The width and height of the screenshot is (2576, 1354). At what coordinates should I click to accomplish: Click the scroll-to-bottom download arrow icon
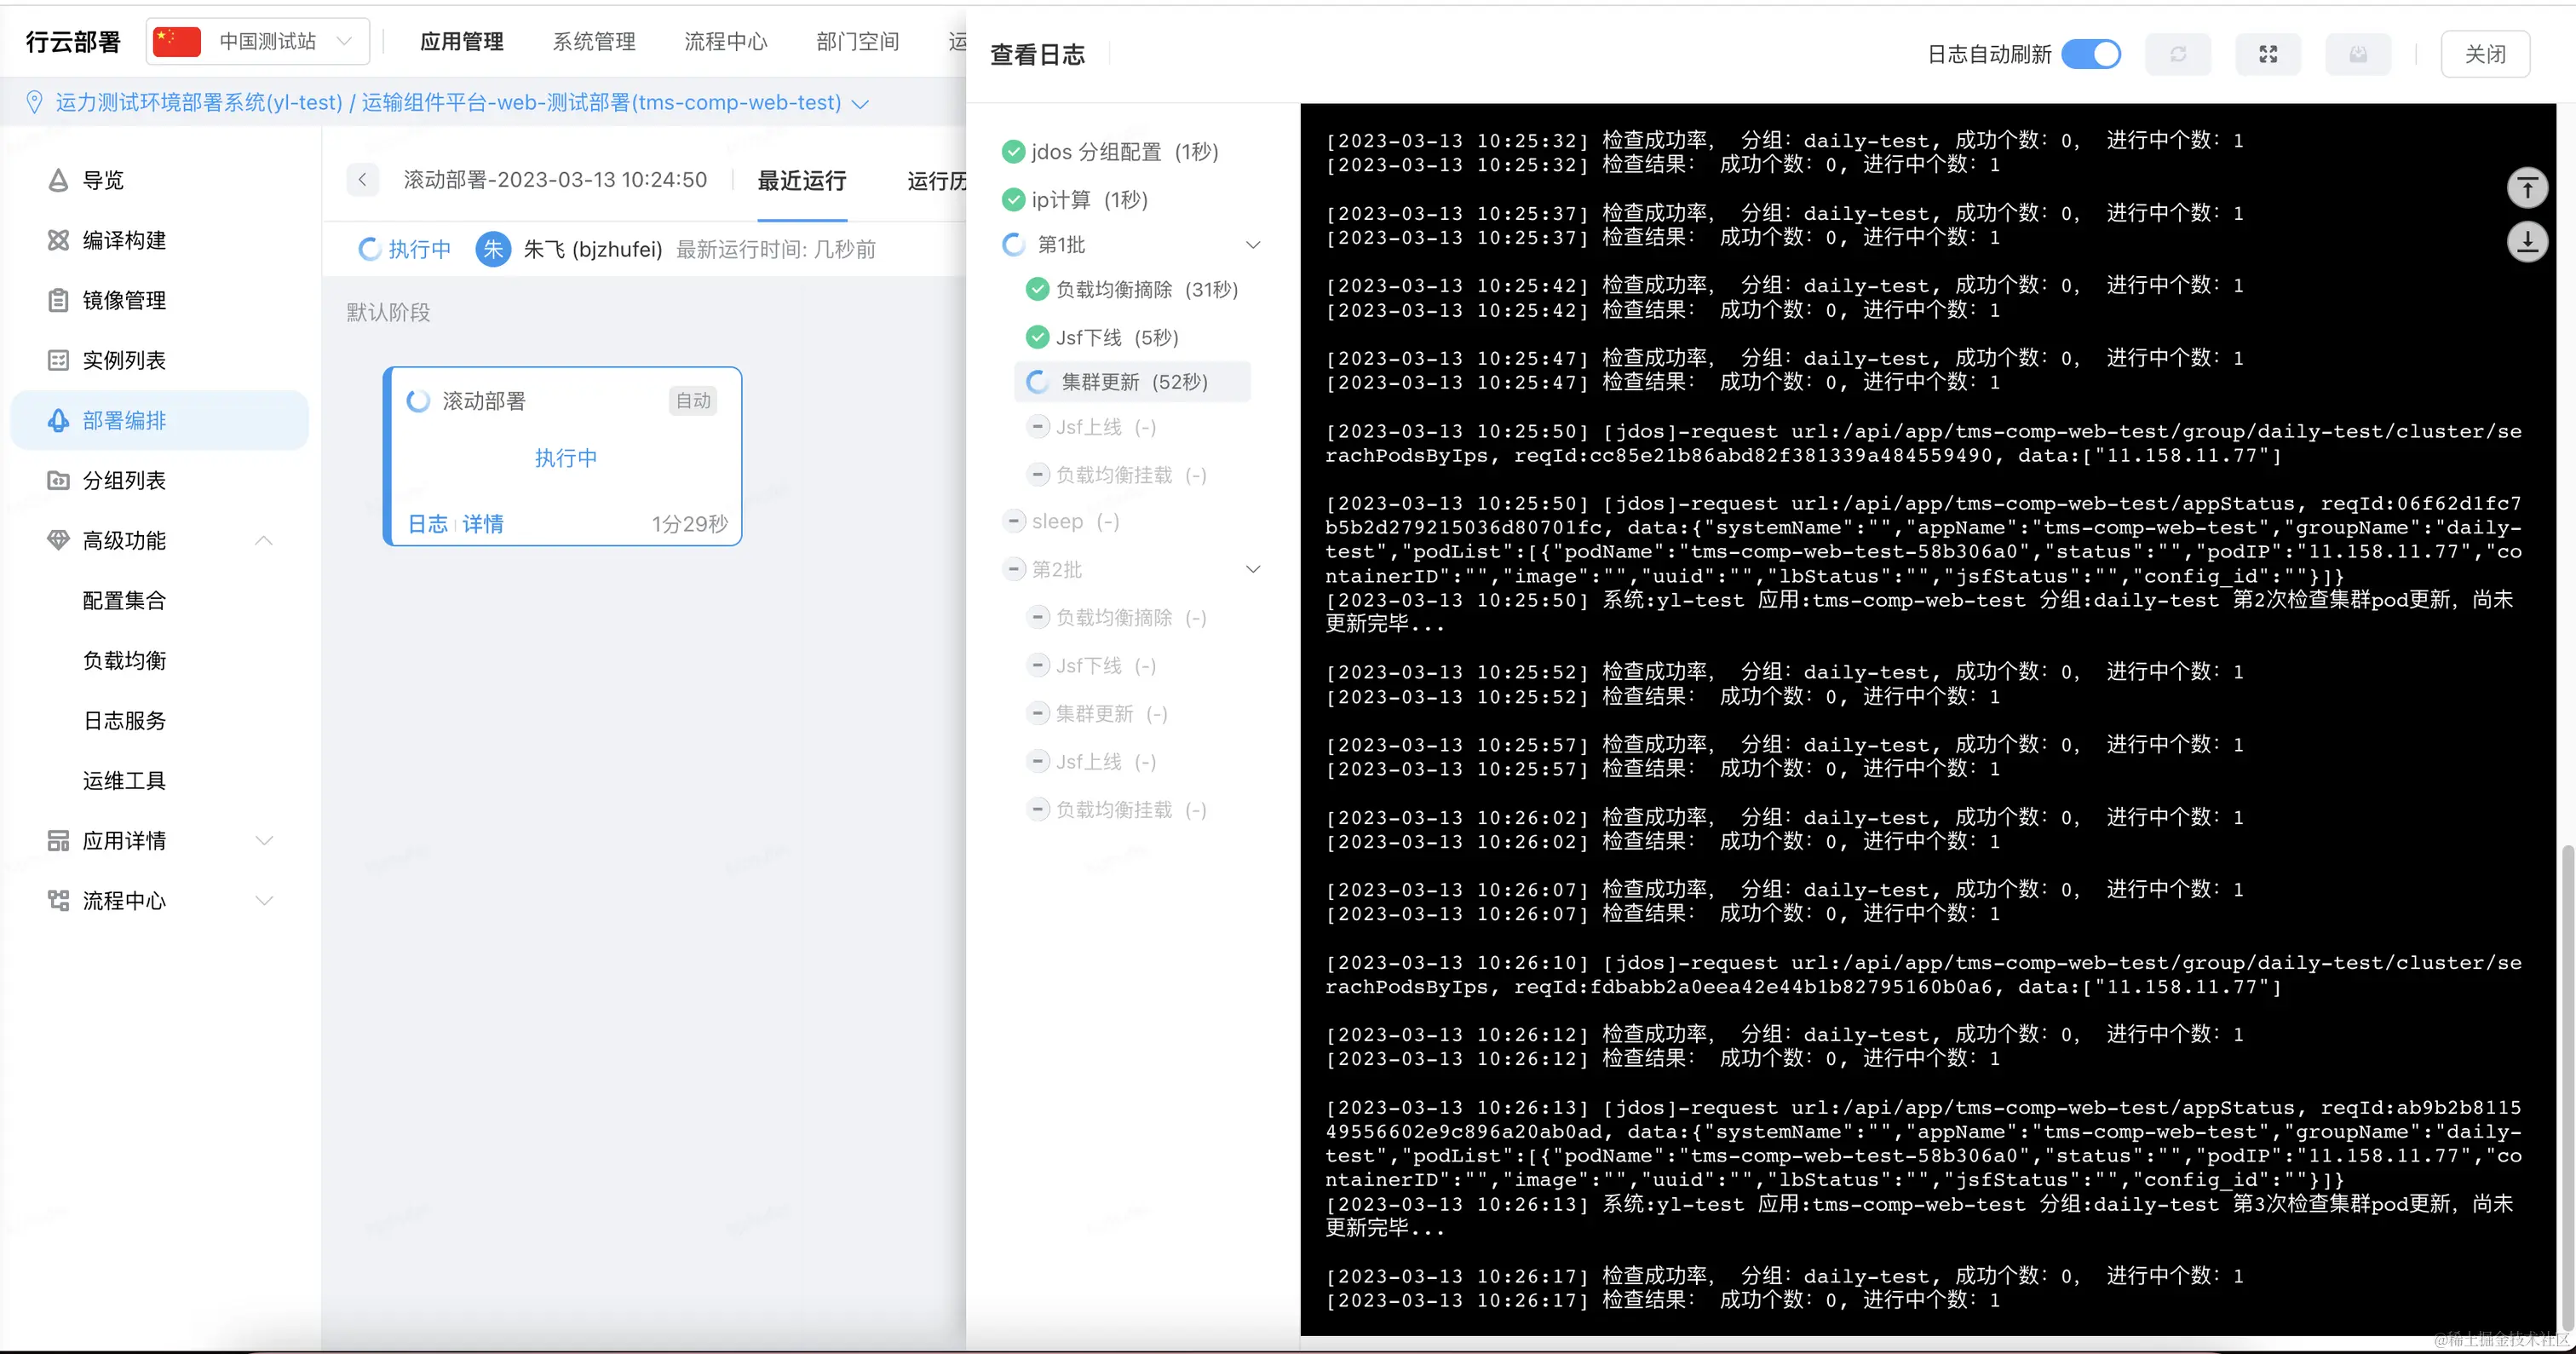click(2527, 241)
